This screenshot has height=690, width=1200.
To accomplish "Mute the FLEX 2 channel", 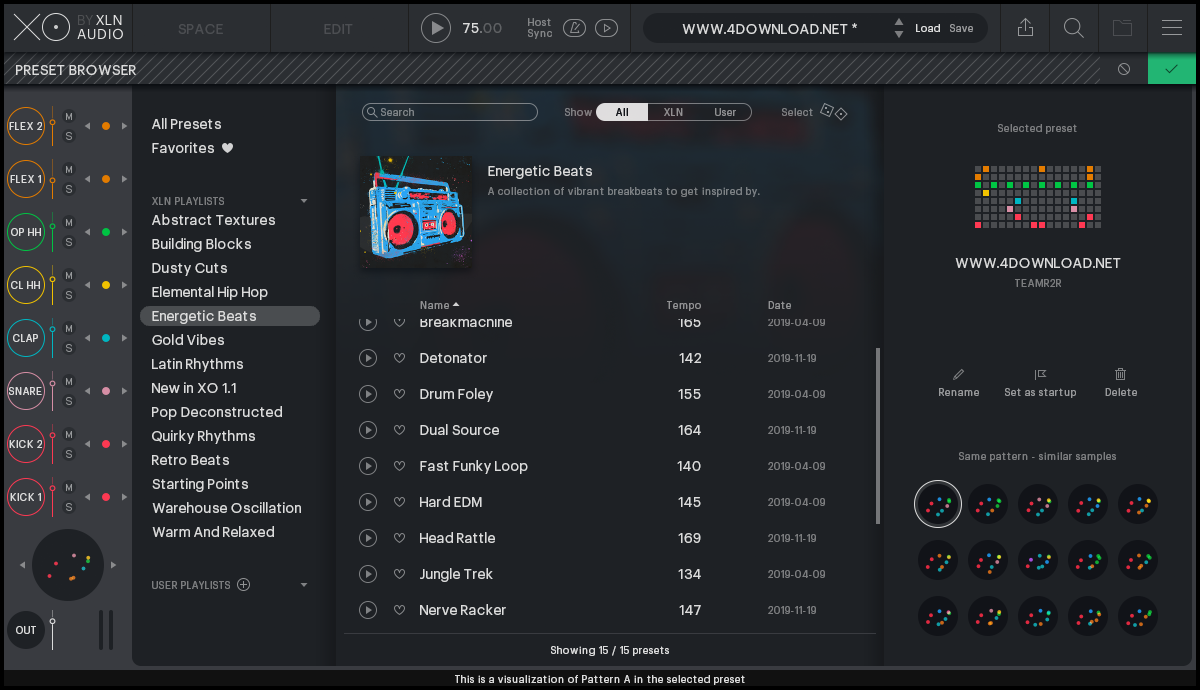I will pos(69,116).
